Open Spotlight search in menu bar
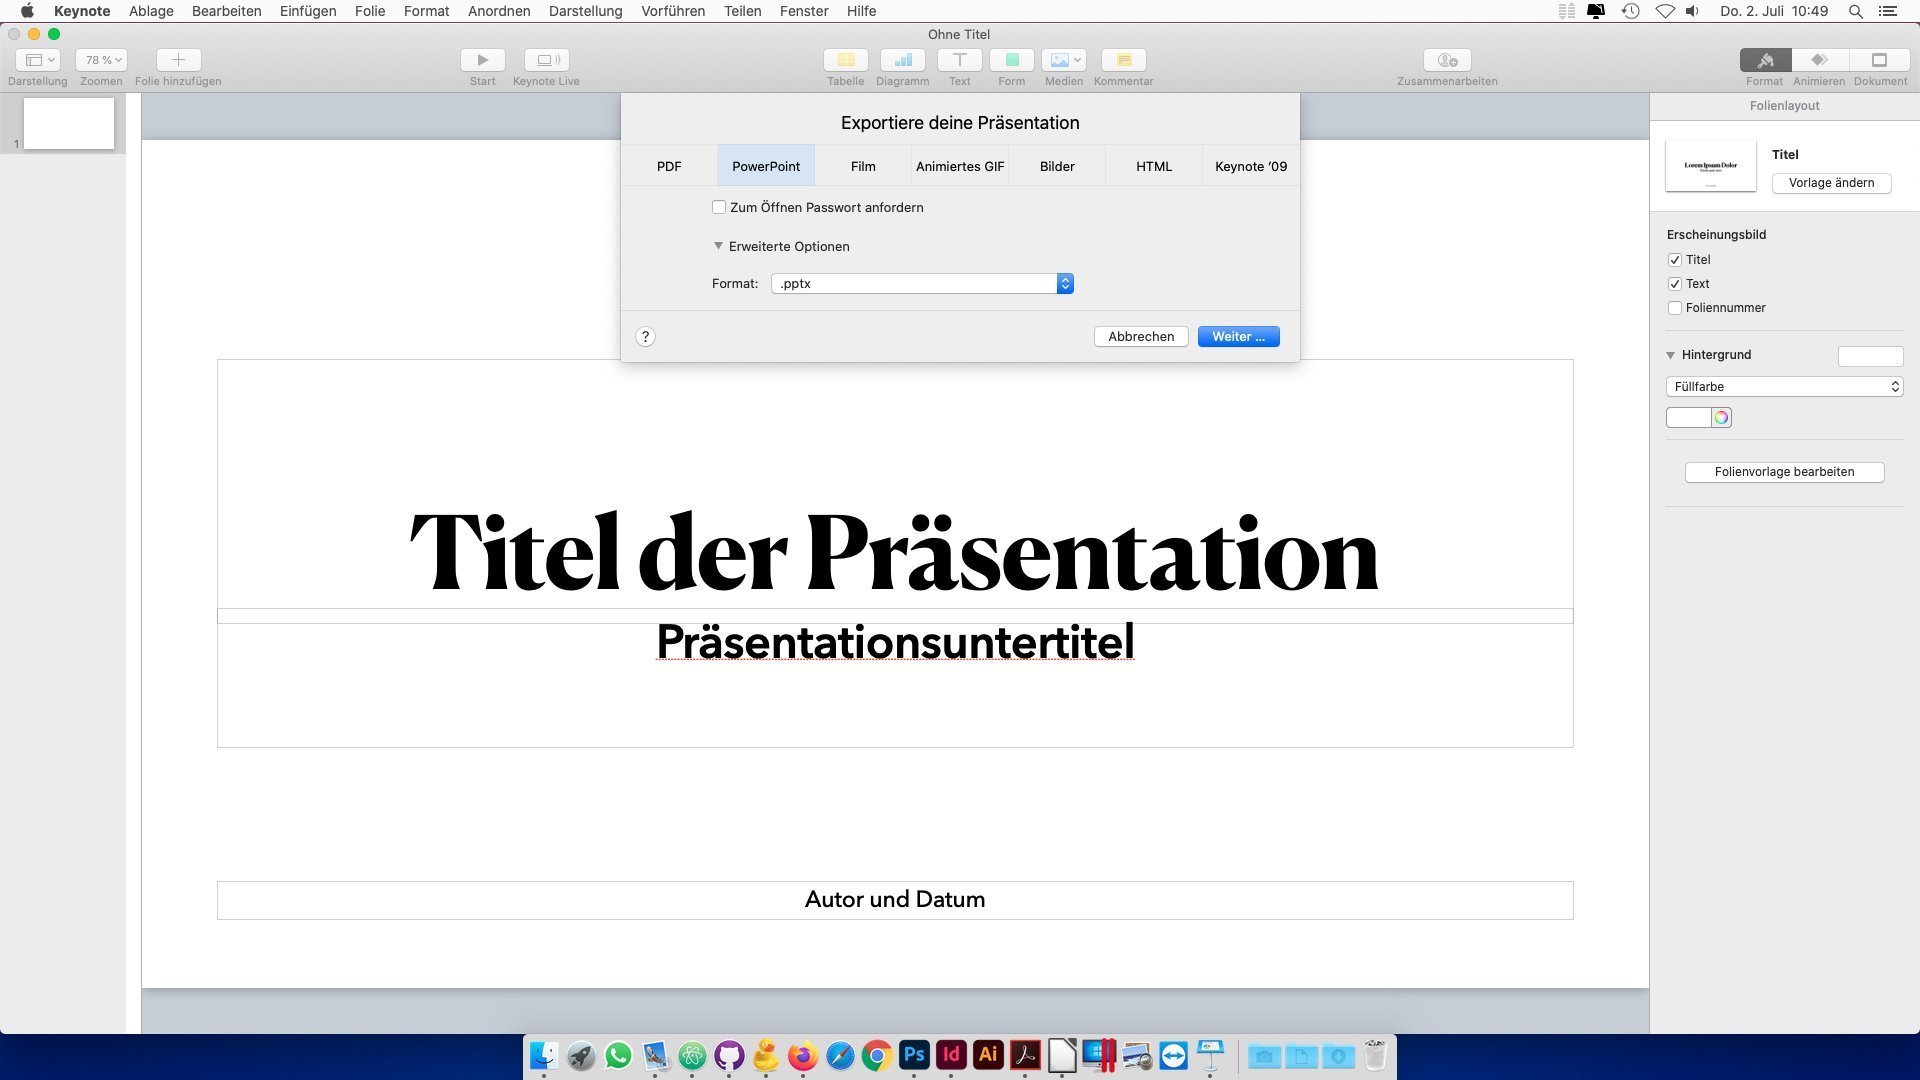This screenshot has height=1080, width=1920. click(1855, 11)
